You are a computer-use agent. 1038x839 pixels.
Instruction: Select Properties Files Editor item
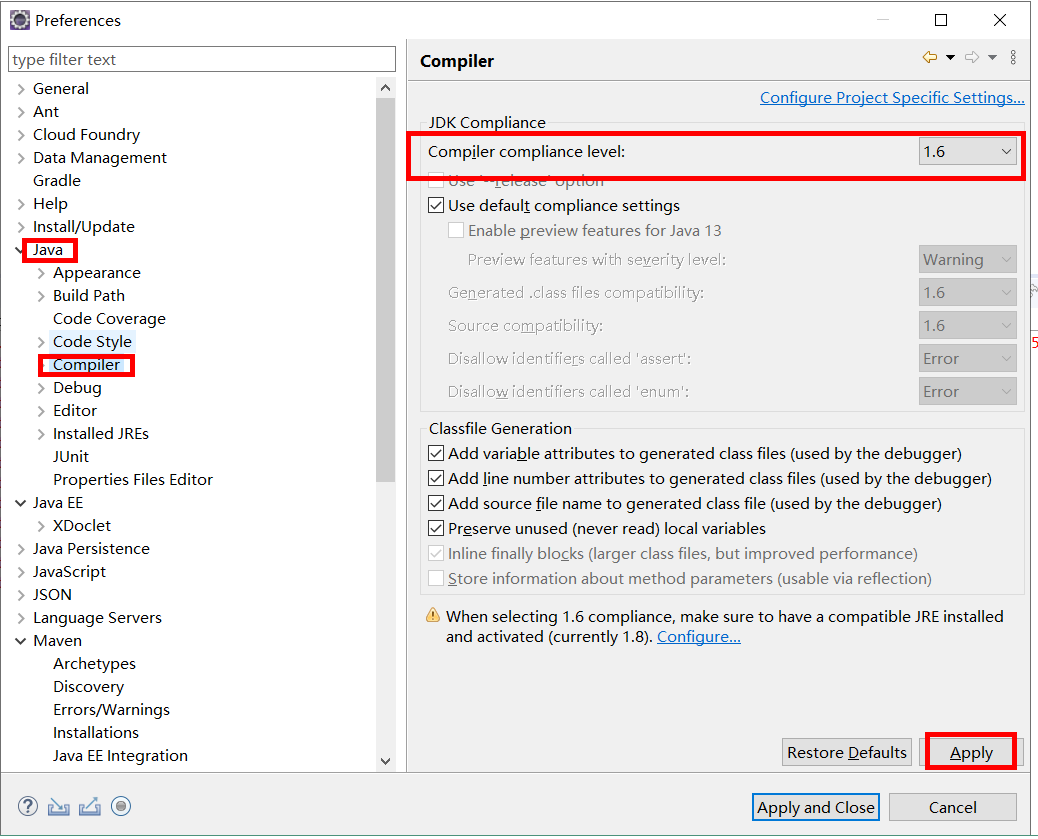[133, 480]
